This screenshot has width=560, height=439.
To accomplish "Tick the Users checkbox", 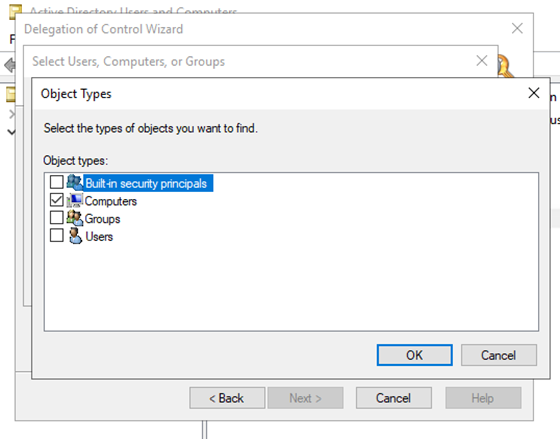I will coord(56,235).
